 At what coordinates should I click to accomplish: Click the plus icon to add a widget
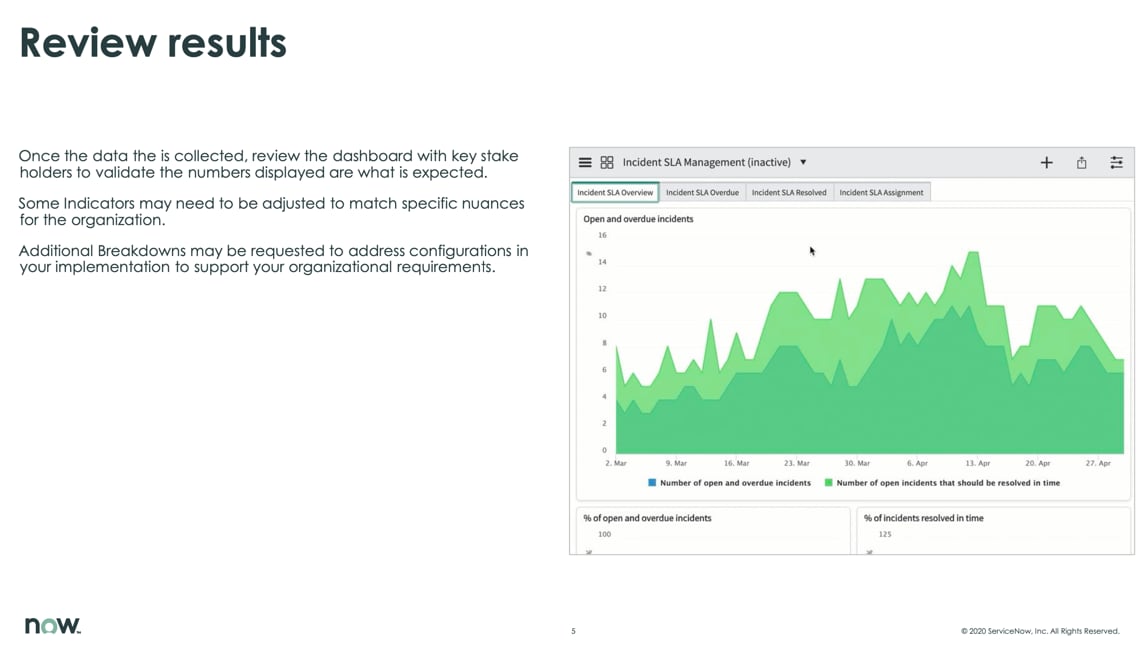(1046, 161)
